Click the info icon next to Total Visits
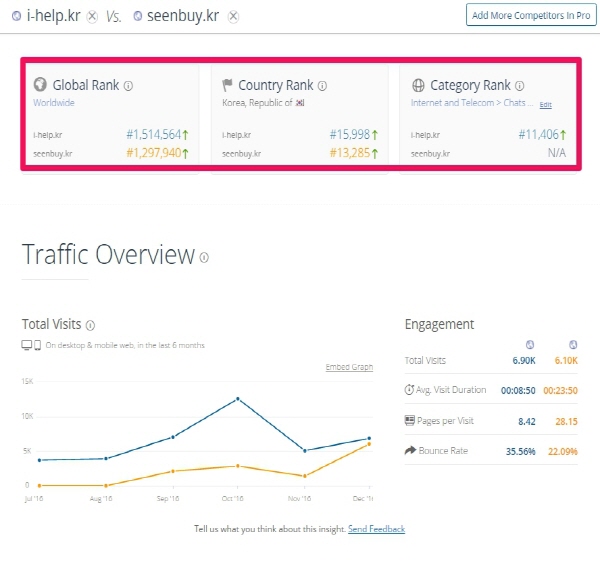This screenshot has height=569, width=600. (90, 325)
